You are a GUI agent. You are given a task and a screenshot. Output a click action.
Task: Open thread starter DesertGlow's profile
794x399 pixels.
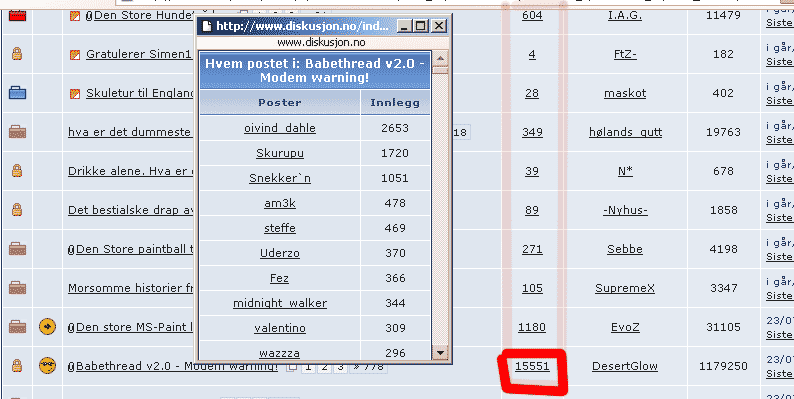click(x=625, y=366)
